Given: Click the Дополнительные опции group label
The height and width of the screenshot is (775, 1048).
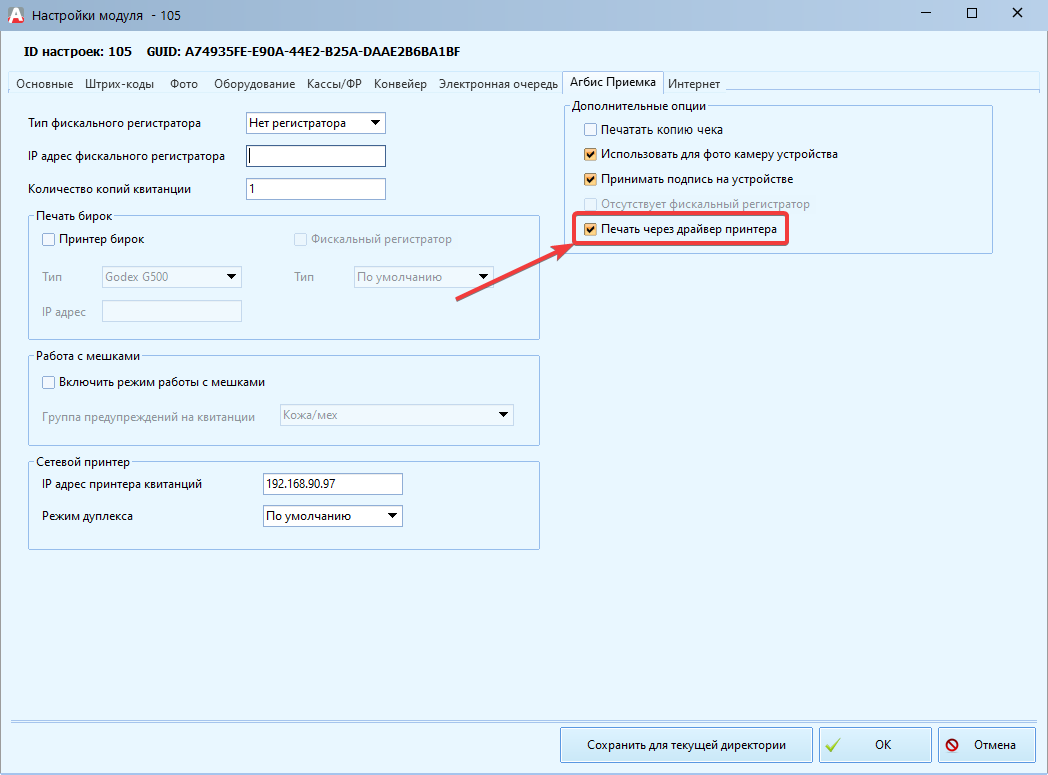Looking at the screenshot, I should pos(638,106).
